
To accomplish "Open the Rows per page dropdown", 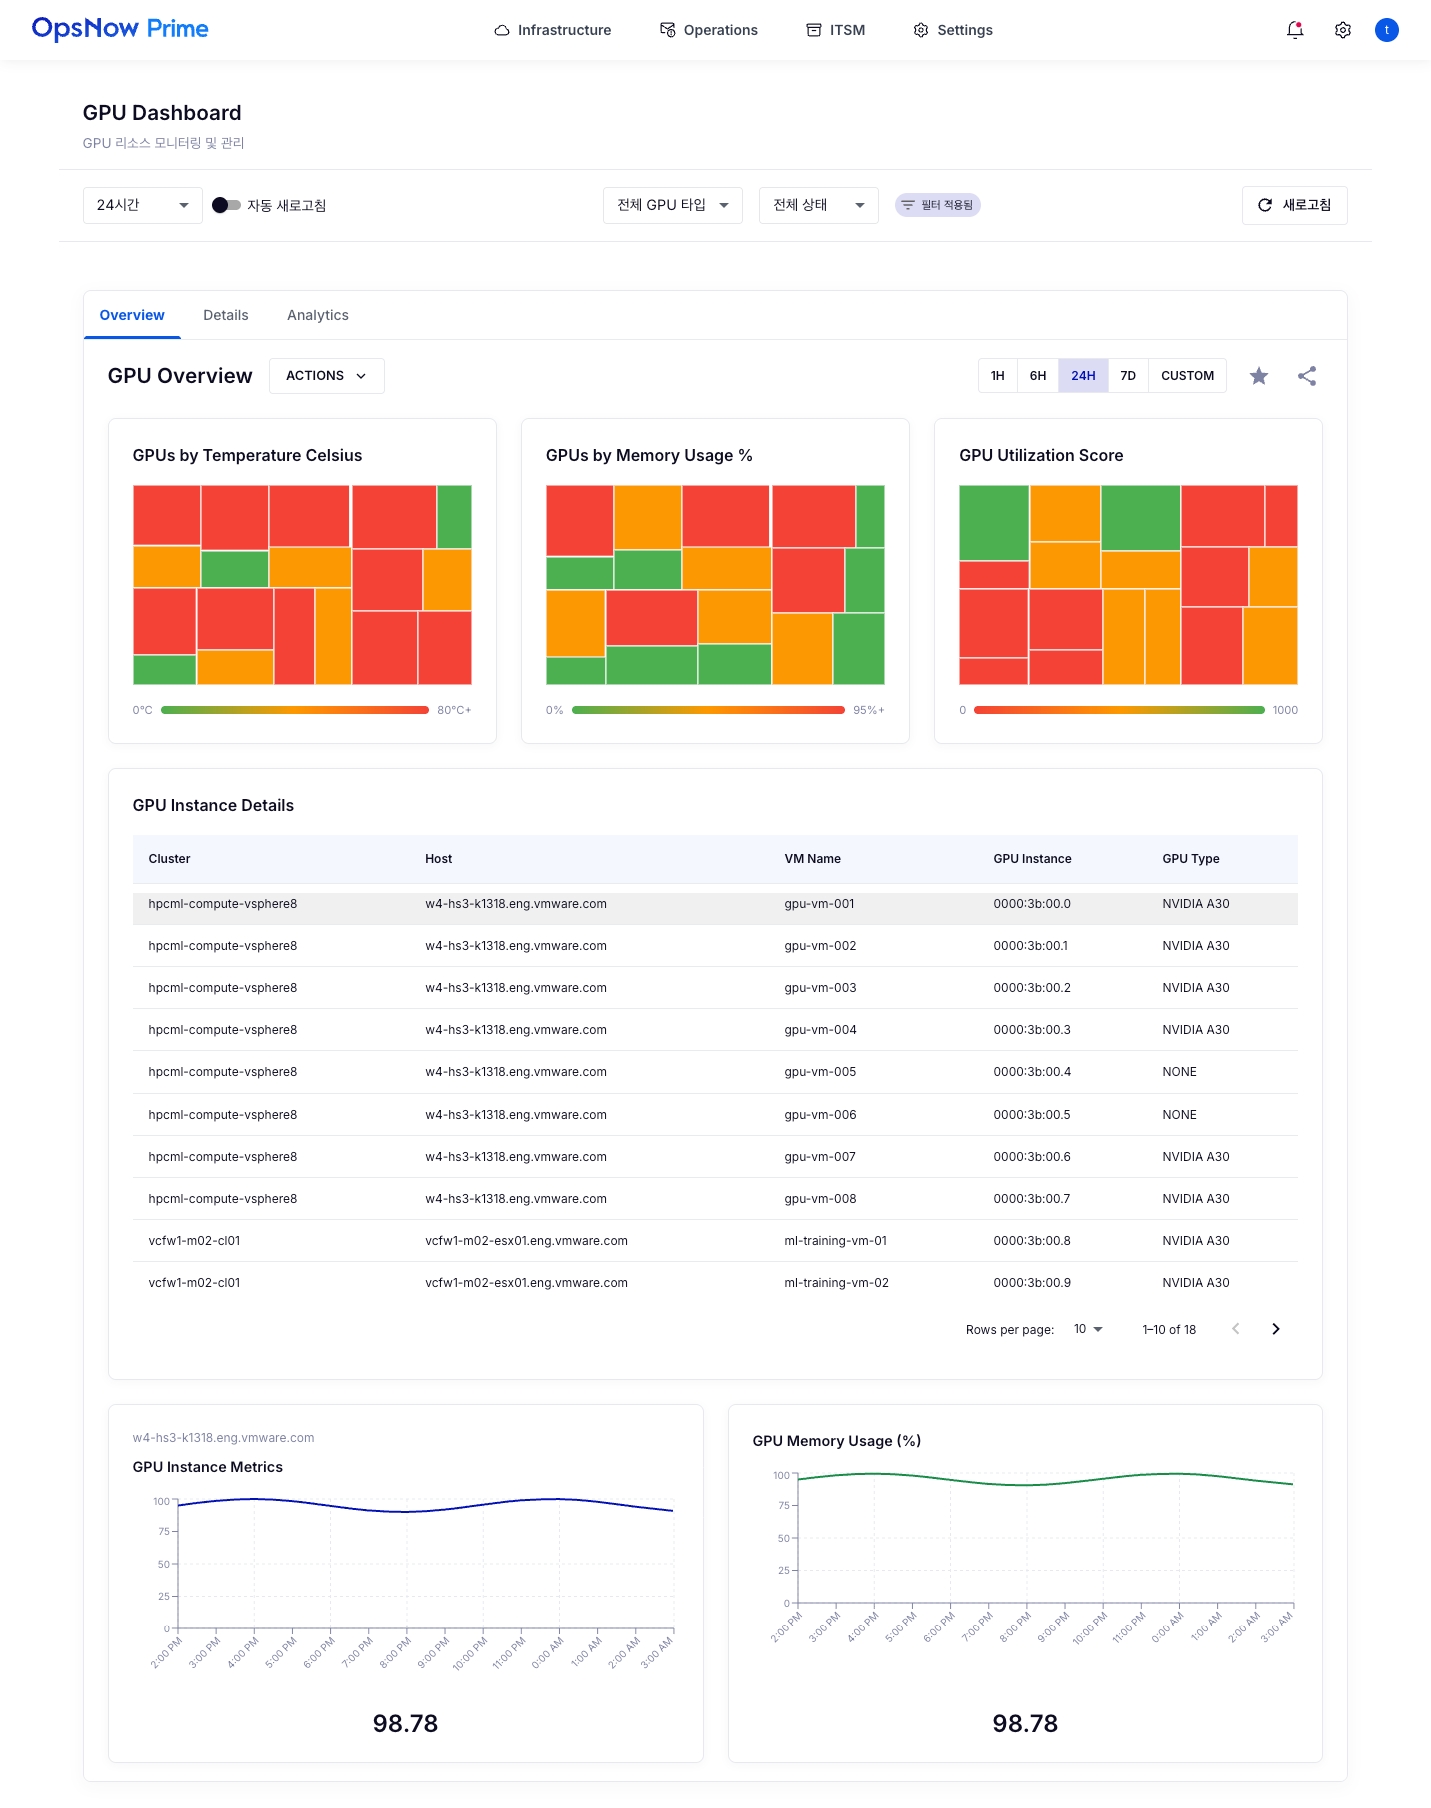I will click(1088, 1329).
